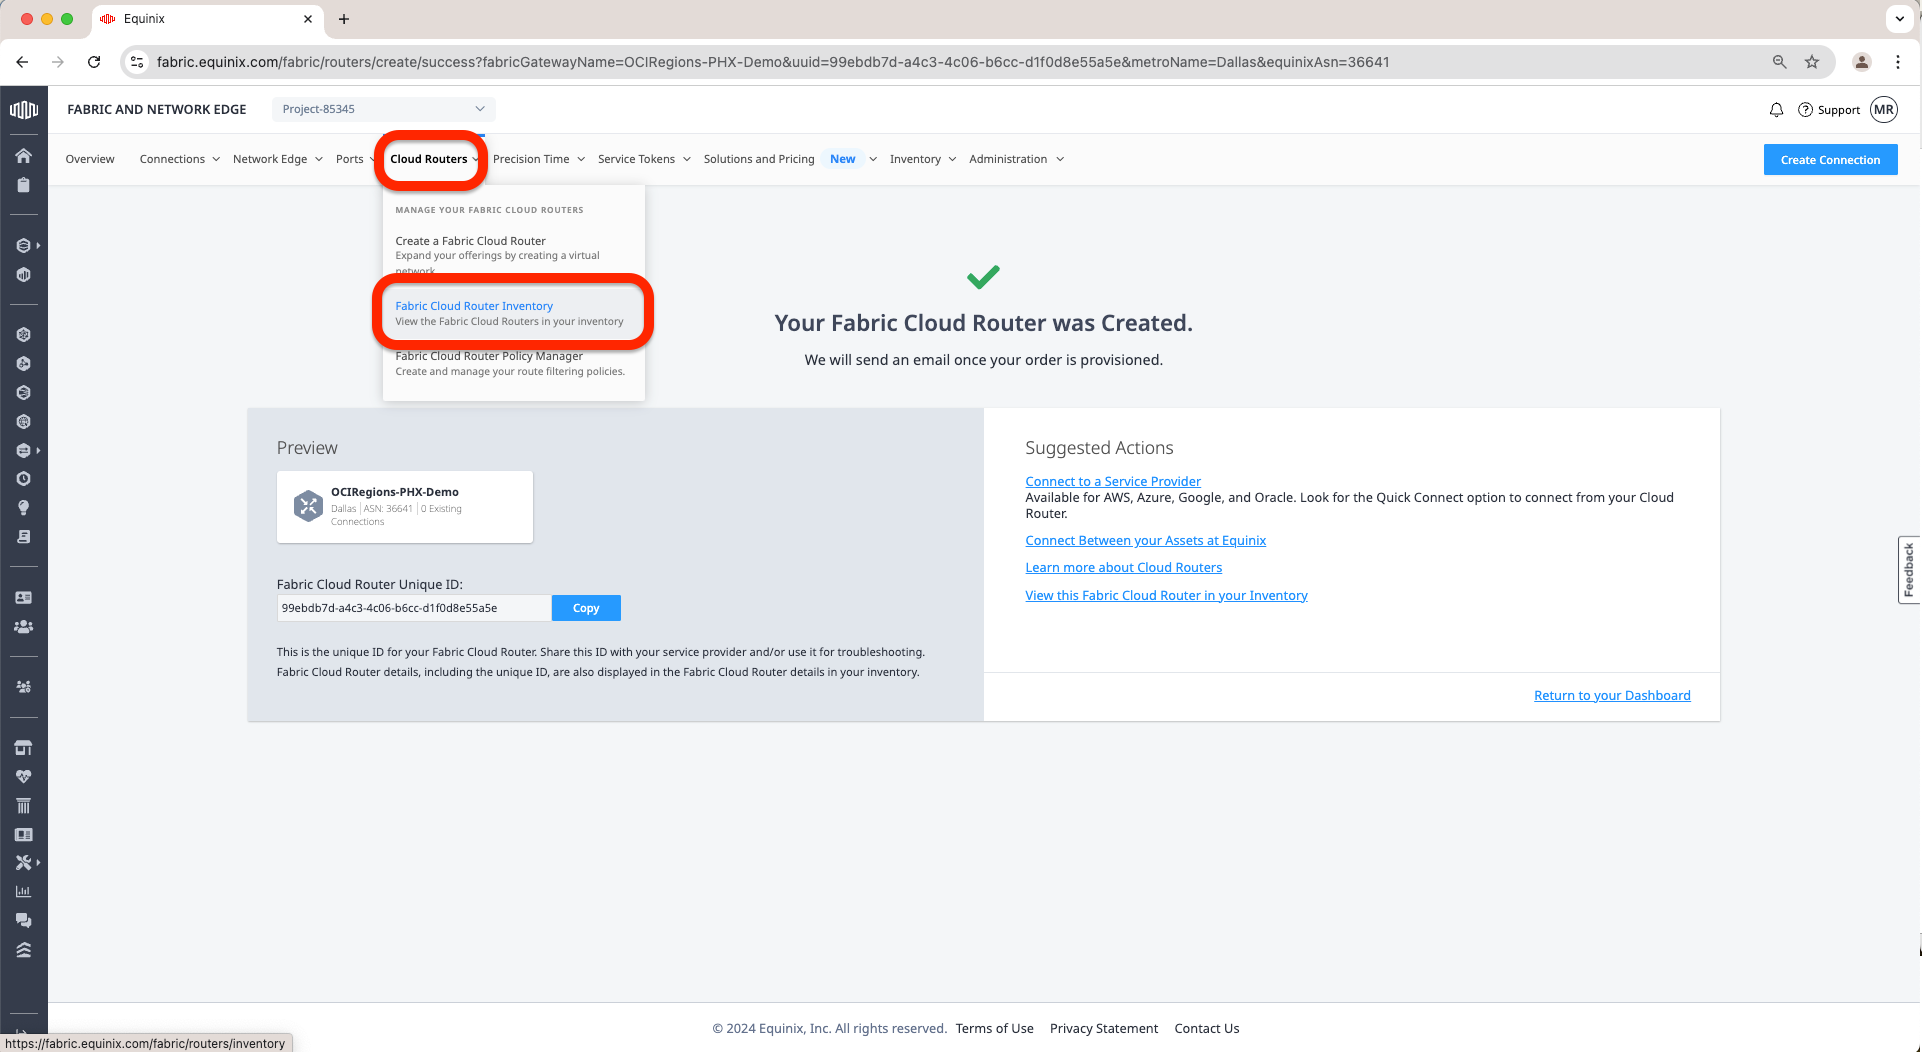
Task: Open the Feedback side tab
Action: [x=1908, y=570]
